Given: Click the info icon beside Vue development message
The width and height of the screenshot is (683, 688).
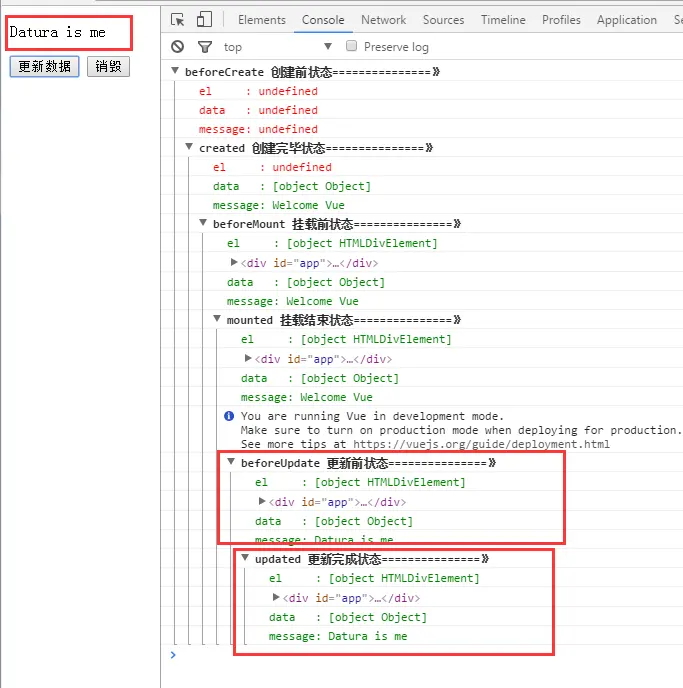Looking at the screenshot, I should 229,416.
